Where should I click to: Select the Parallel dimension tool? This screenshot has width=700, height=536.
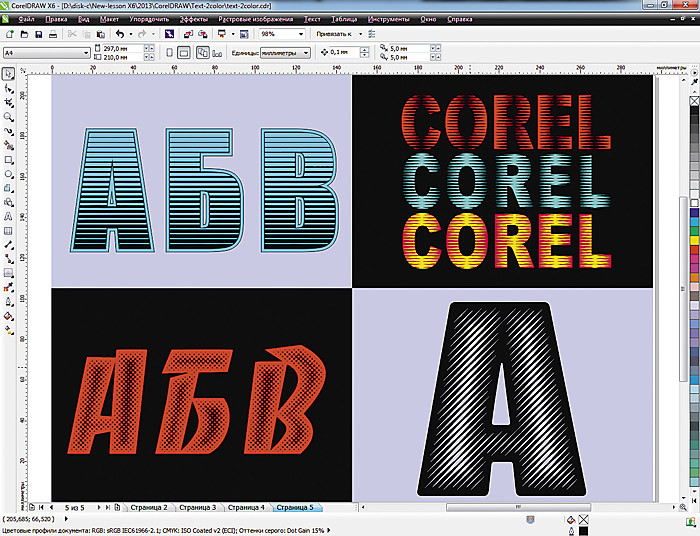click(8, 245)
